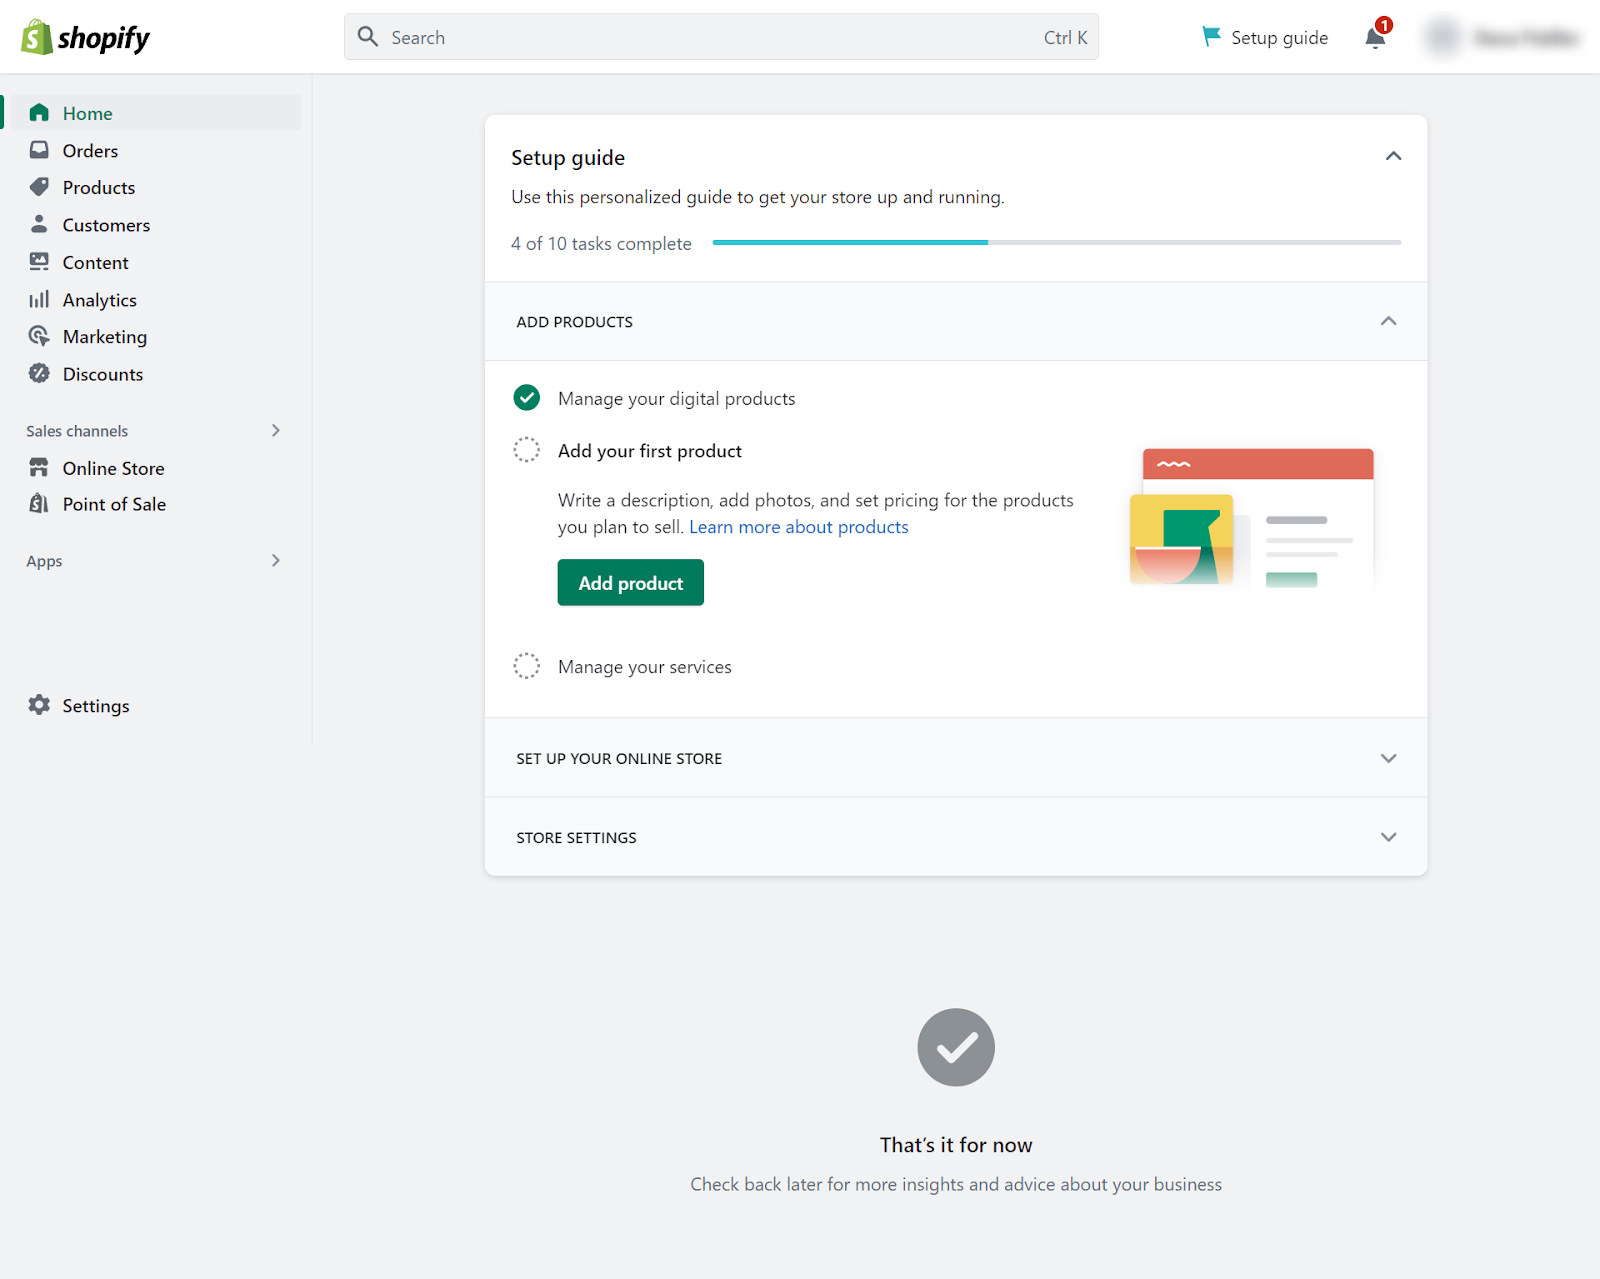
Task: Open the Learn more about products link
Action: click(x=798, y=527)
